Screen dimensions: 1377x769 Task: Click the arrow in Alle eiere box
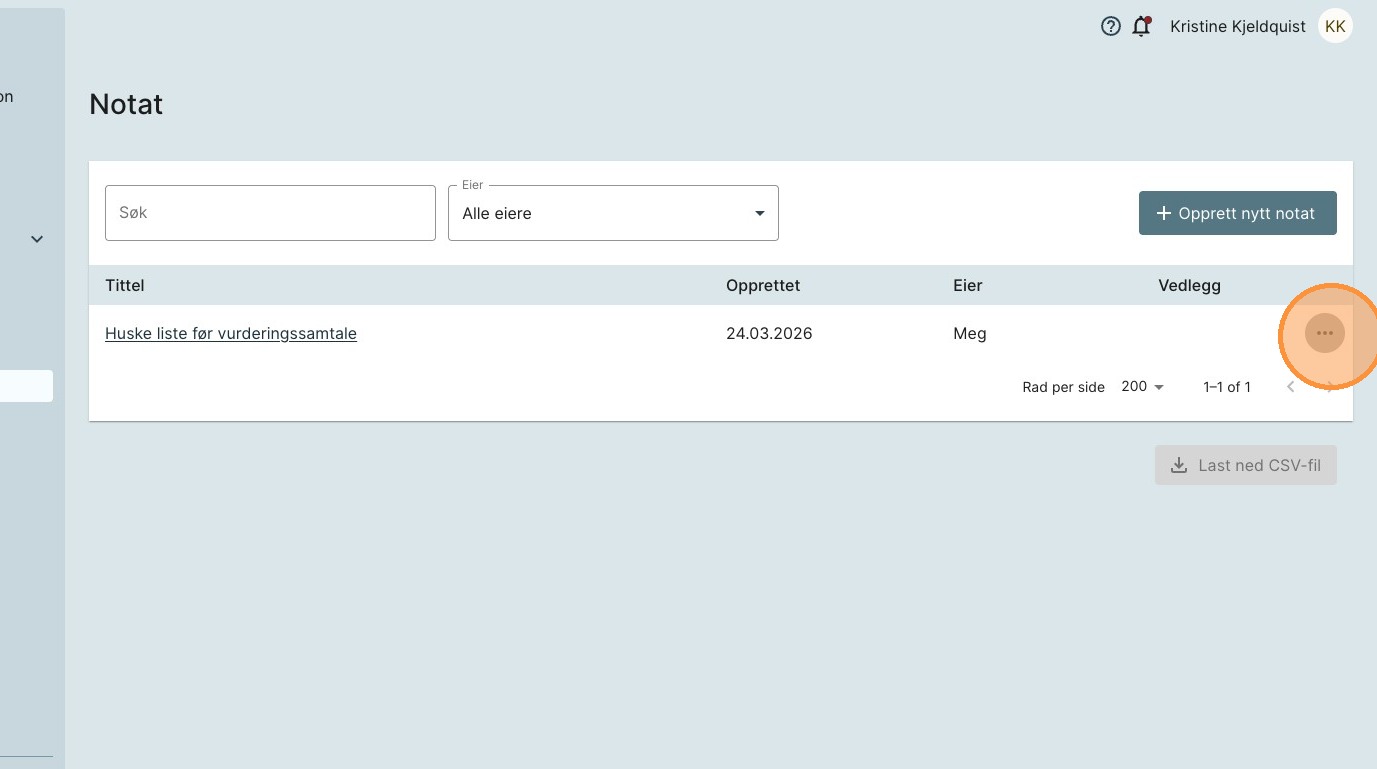point(759,214)
